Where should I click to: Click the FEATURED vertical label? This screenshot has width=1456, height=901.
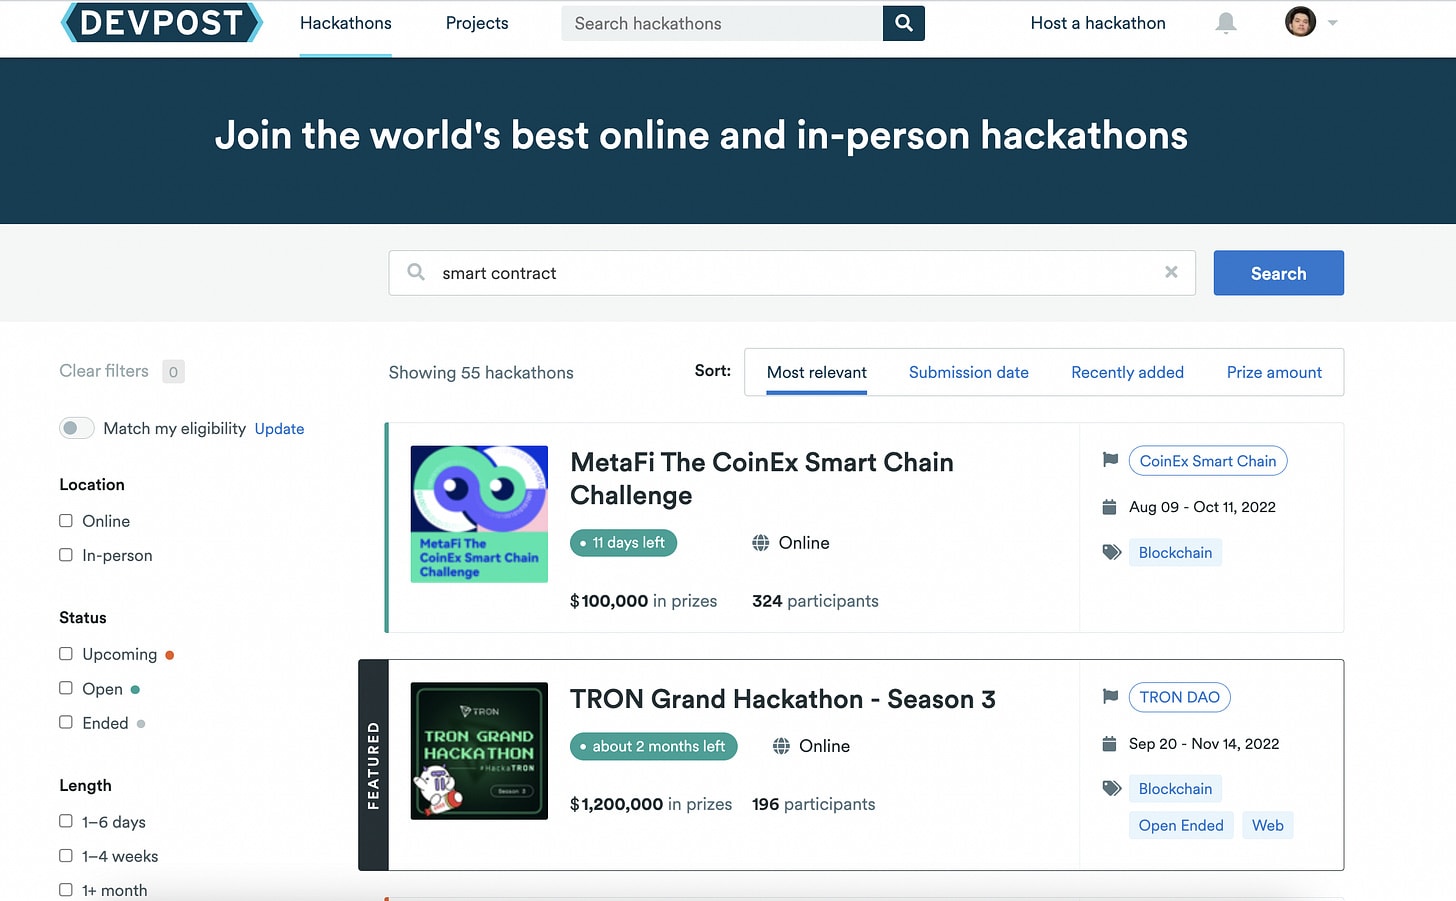tap(374, 765)
